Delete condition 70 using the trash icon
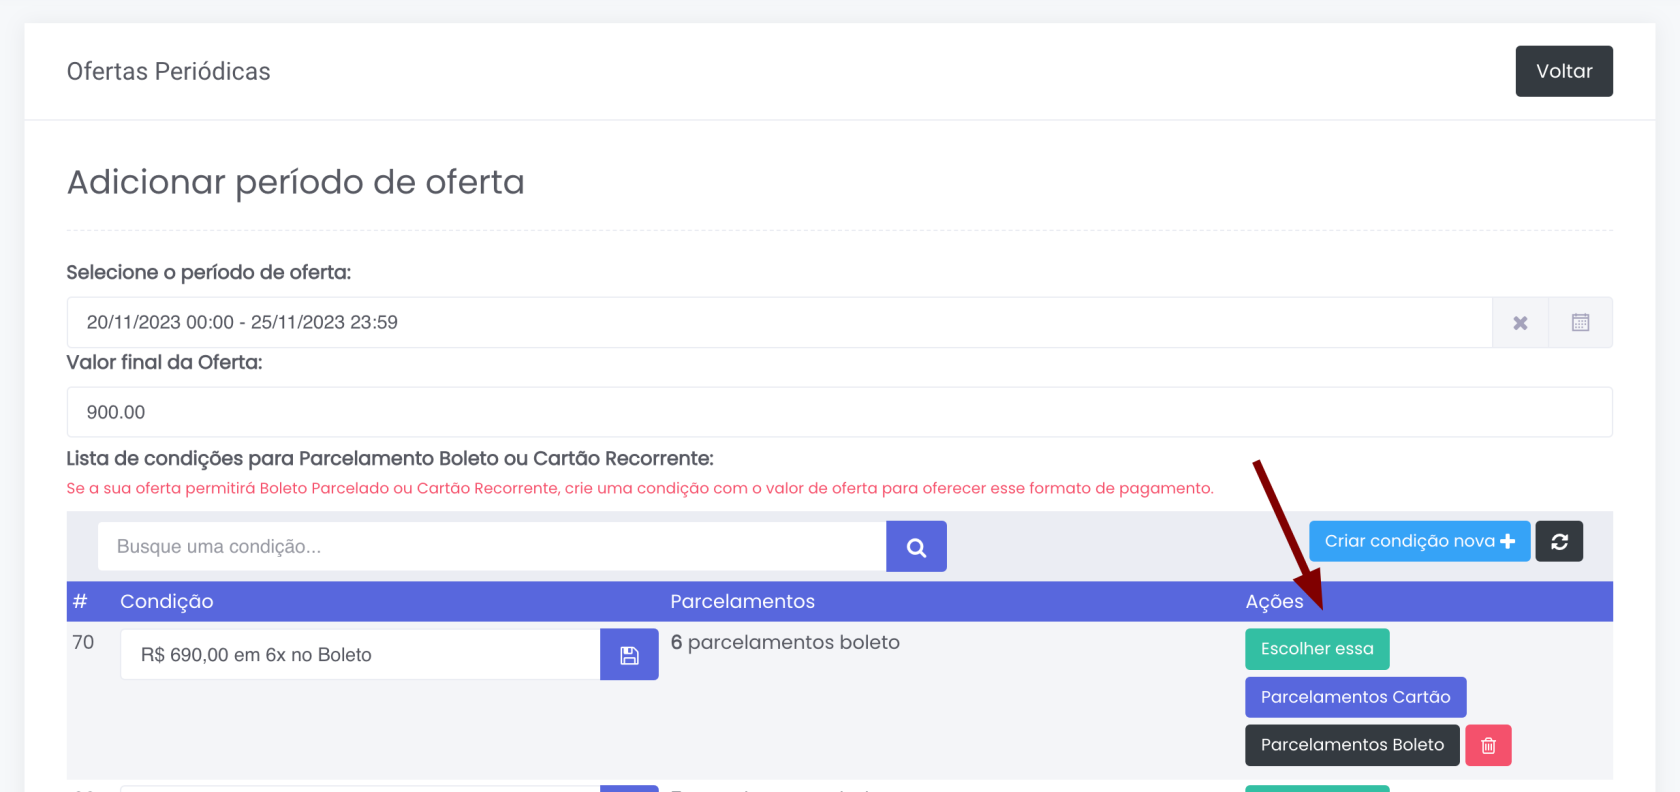The width and height of the screenshot is (1680, 792). [1488, 745]
